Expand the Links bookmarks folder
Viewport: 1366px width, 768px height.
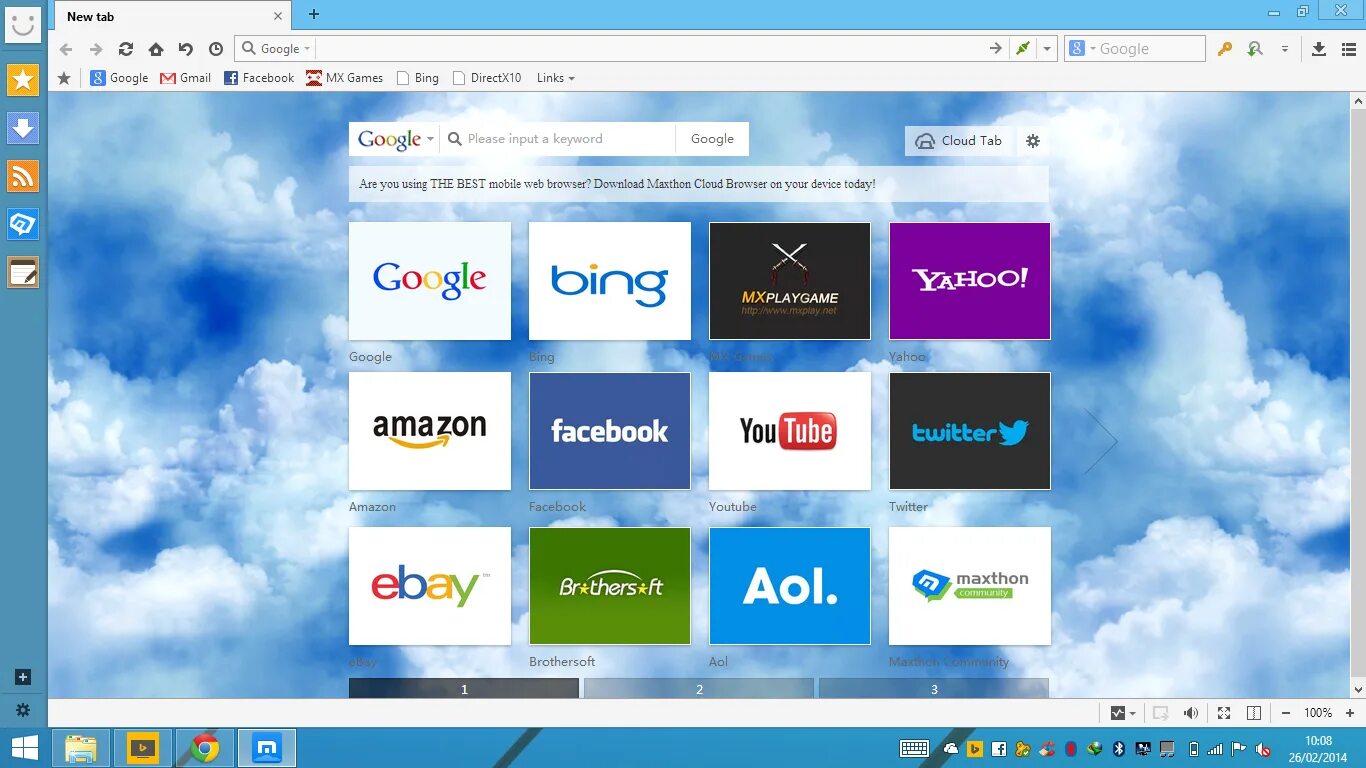click(555, 78)
